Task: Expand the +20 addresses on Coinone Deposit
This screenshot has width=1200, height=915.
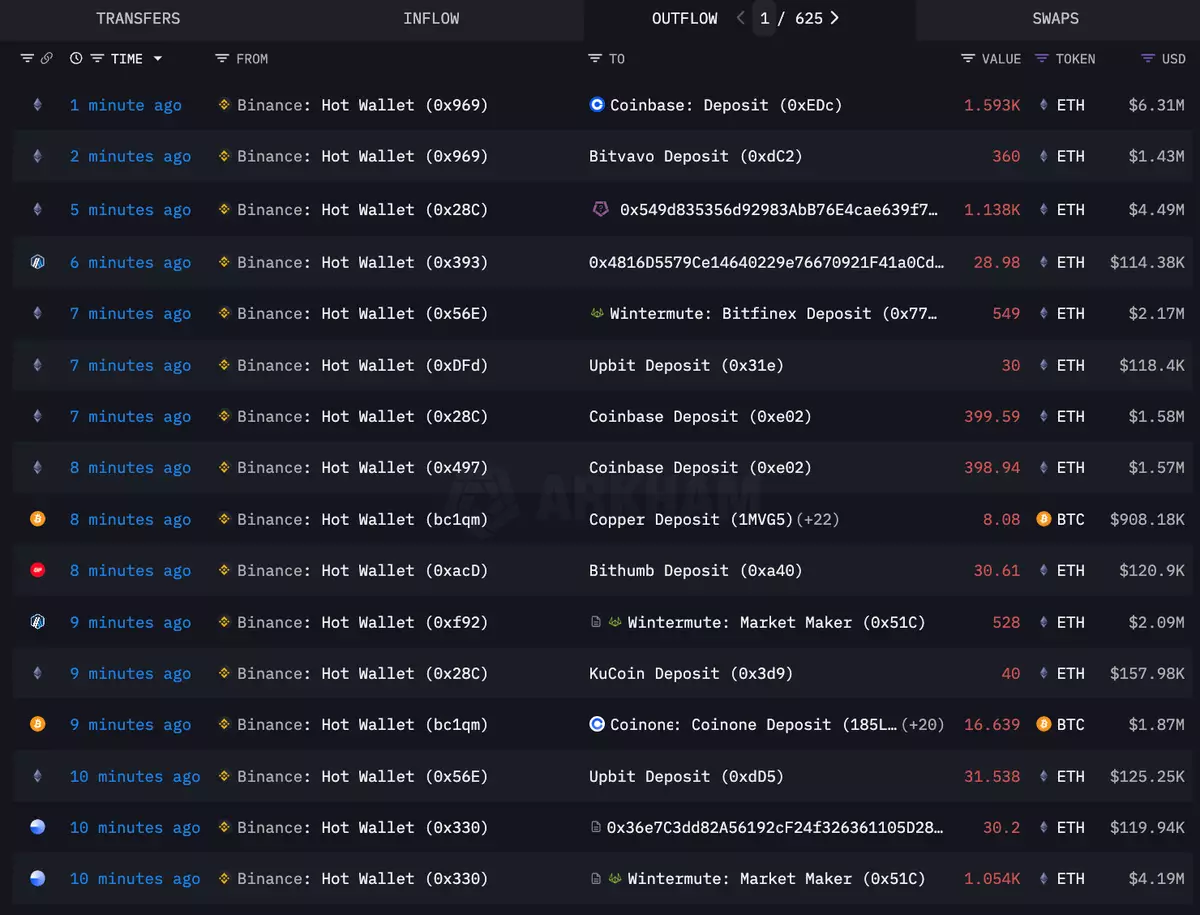Action: (x=922, y=724)
